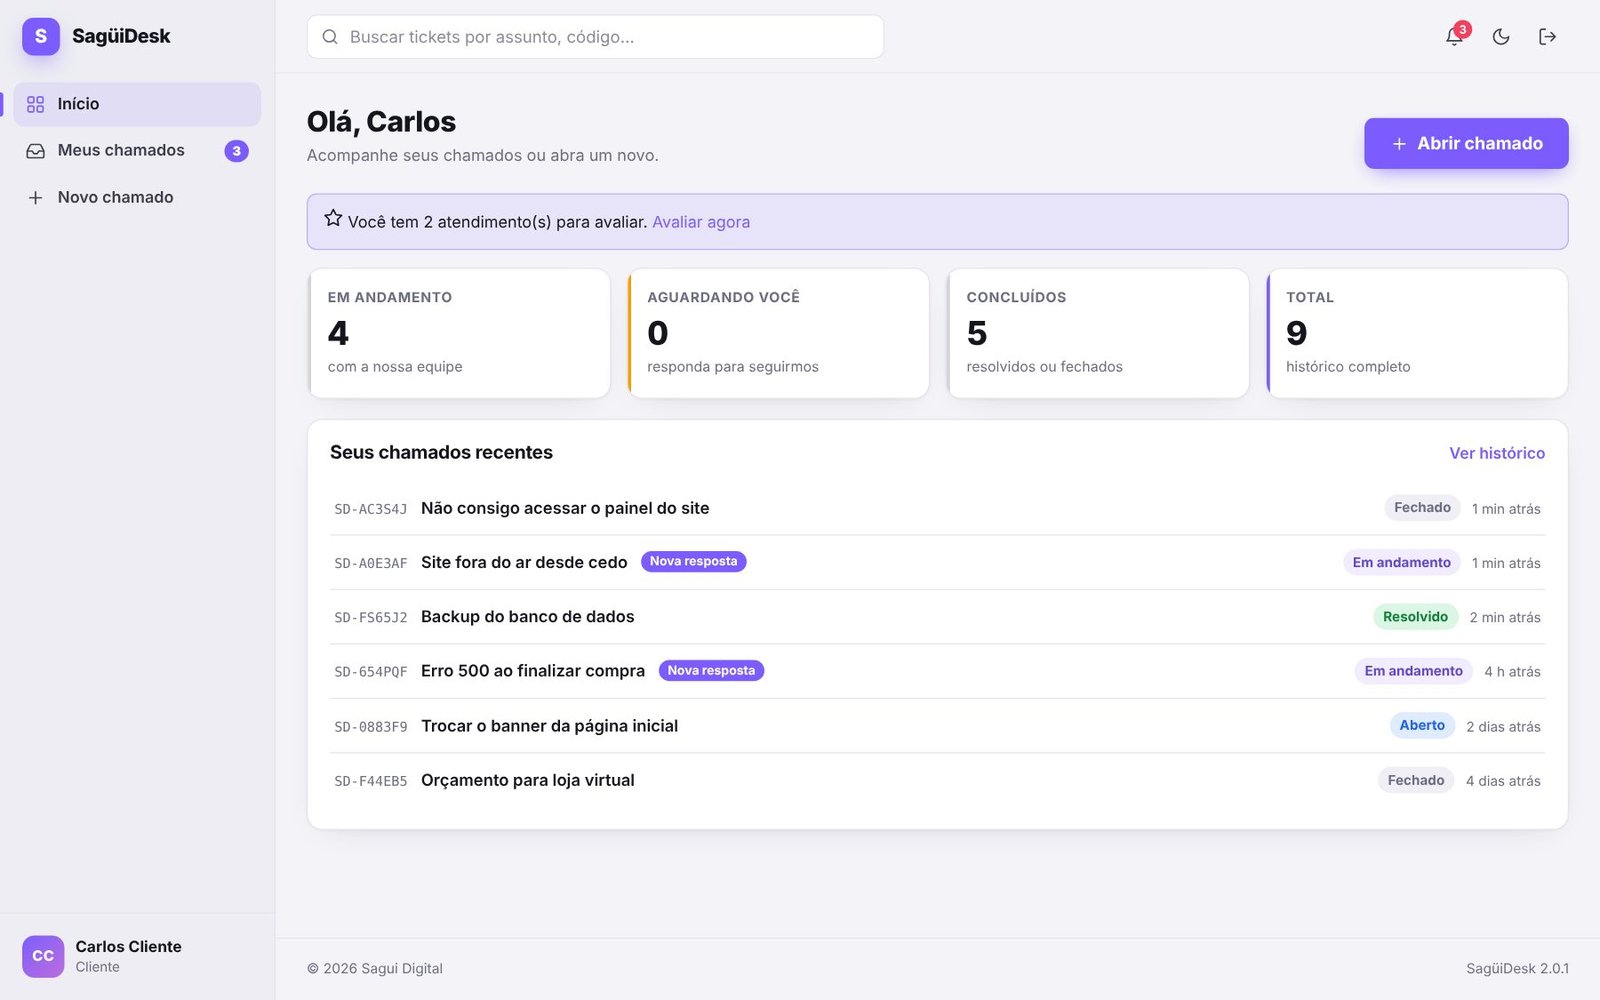The height and width of the screenshot is (1000, 1600).
Task: Click the Aberto status badge
Action: [1422, 726]
